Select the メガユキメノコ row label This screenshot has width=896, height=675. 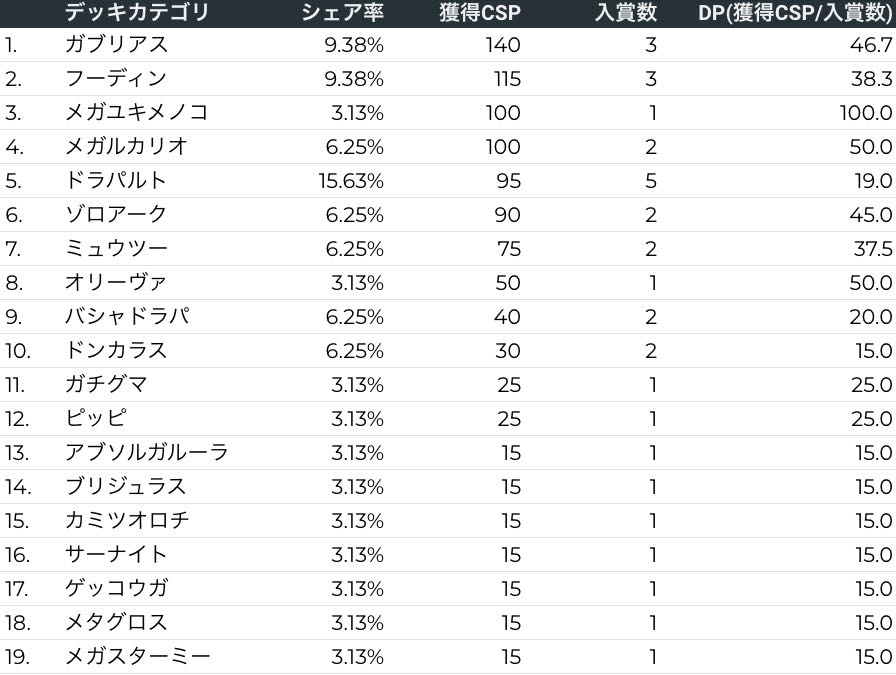[x=136, y=113]
